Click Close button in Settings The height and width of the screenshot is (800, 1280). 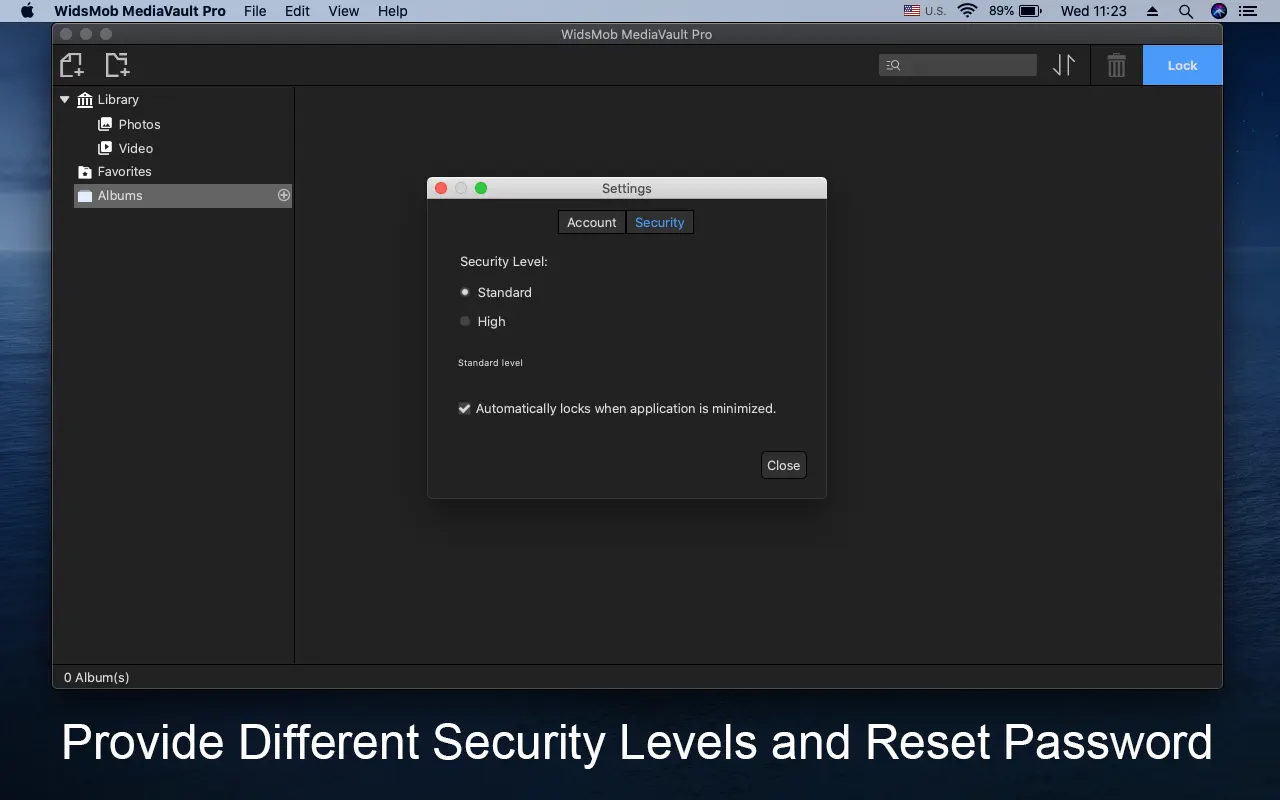[783, 465]
